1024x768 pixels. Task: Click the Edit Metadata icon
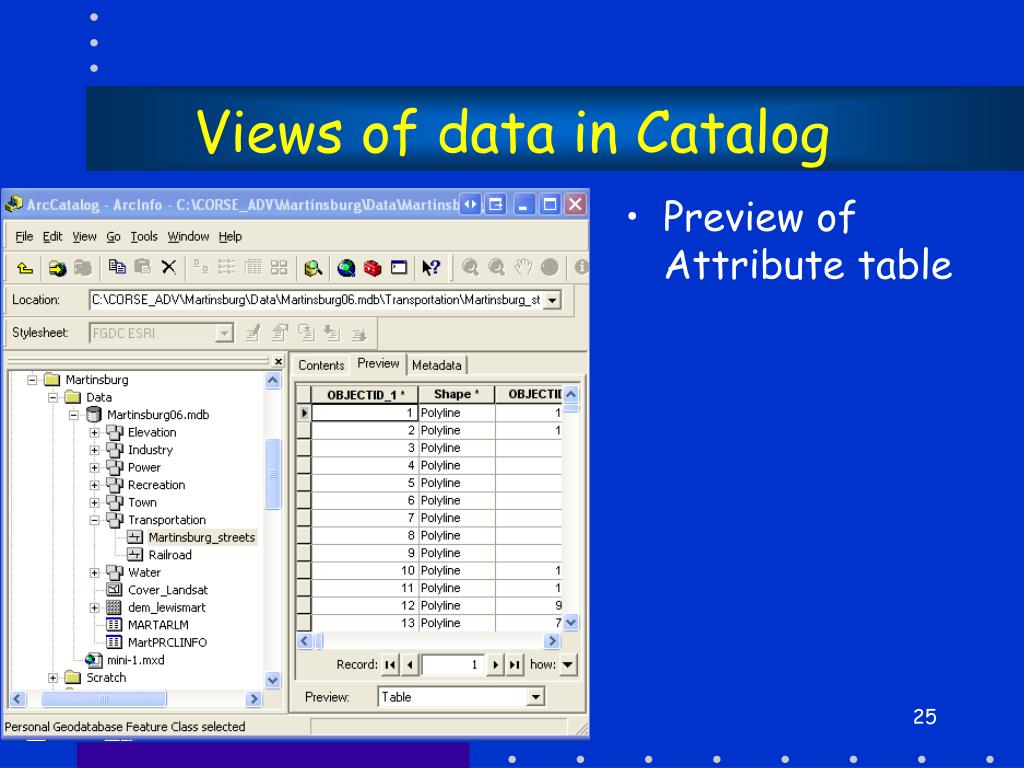[x=253, y=334]
